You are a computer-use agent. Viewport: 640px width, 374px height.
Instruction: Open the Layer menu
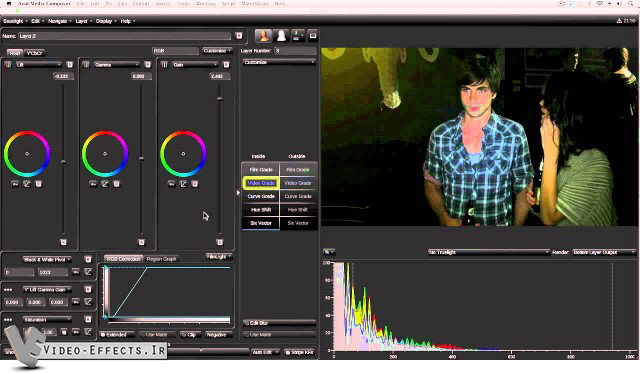pyautogui.click(x=83, y=21)
